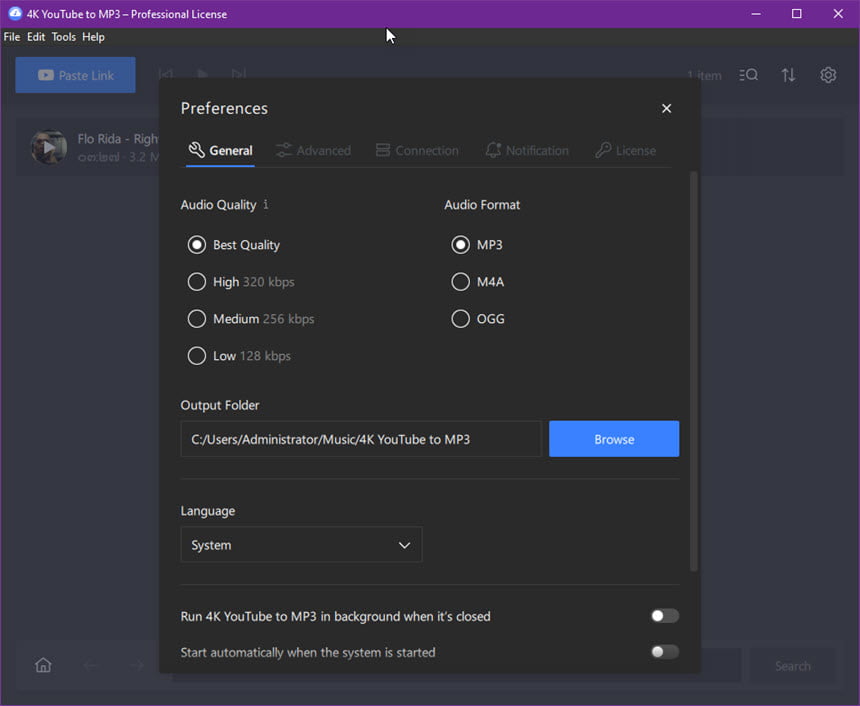Click the Output Folder path field
The height and width of the screenshot is (706, 860).
(x=361, y=439)
